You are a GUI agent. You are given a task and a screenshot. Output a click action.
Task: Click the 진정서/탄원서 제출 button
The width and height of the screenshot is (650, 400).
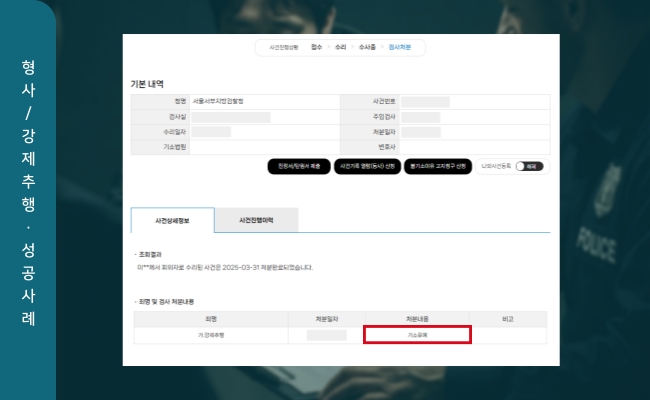297,167
